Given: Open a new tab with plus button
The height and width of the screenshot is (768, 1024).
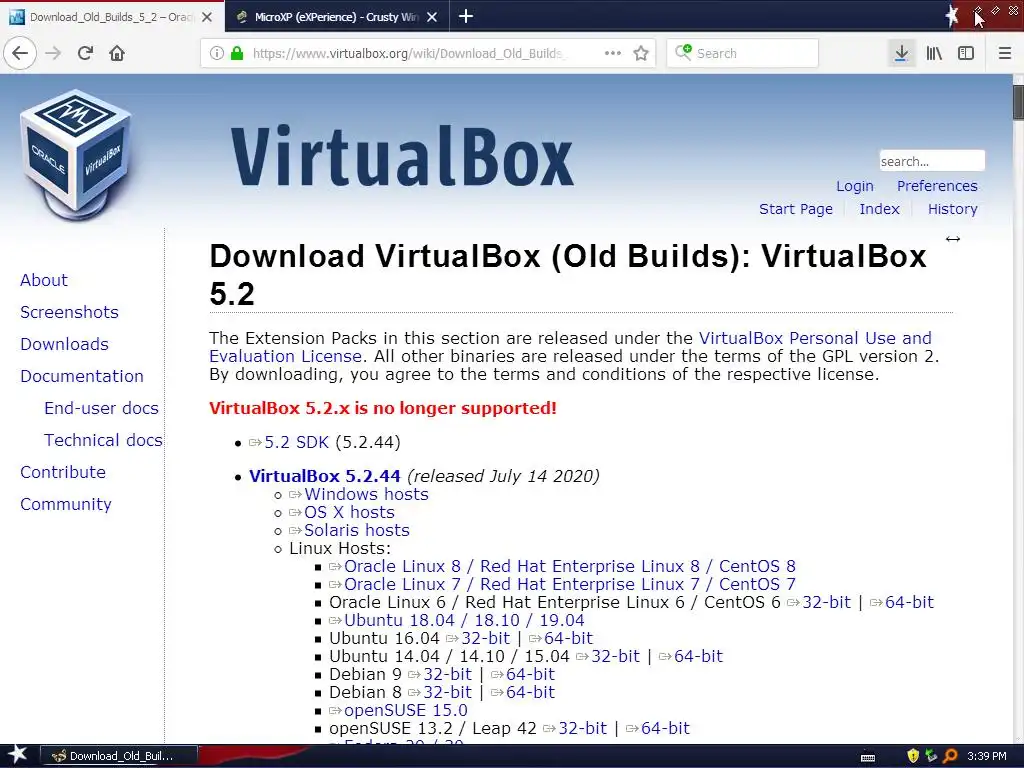Looking at the screenshot, I should 466,16.
